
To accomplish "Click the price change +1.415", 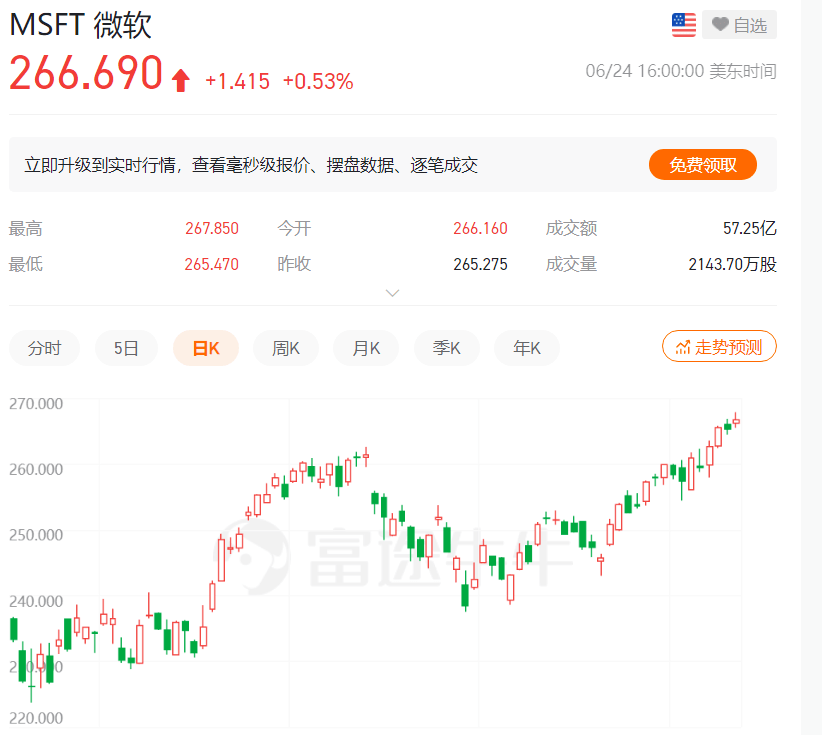I will pos(237,81).
